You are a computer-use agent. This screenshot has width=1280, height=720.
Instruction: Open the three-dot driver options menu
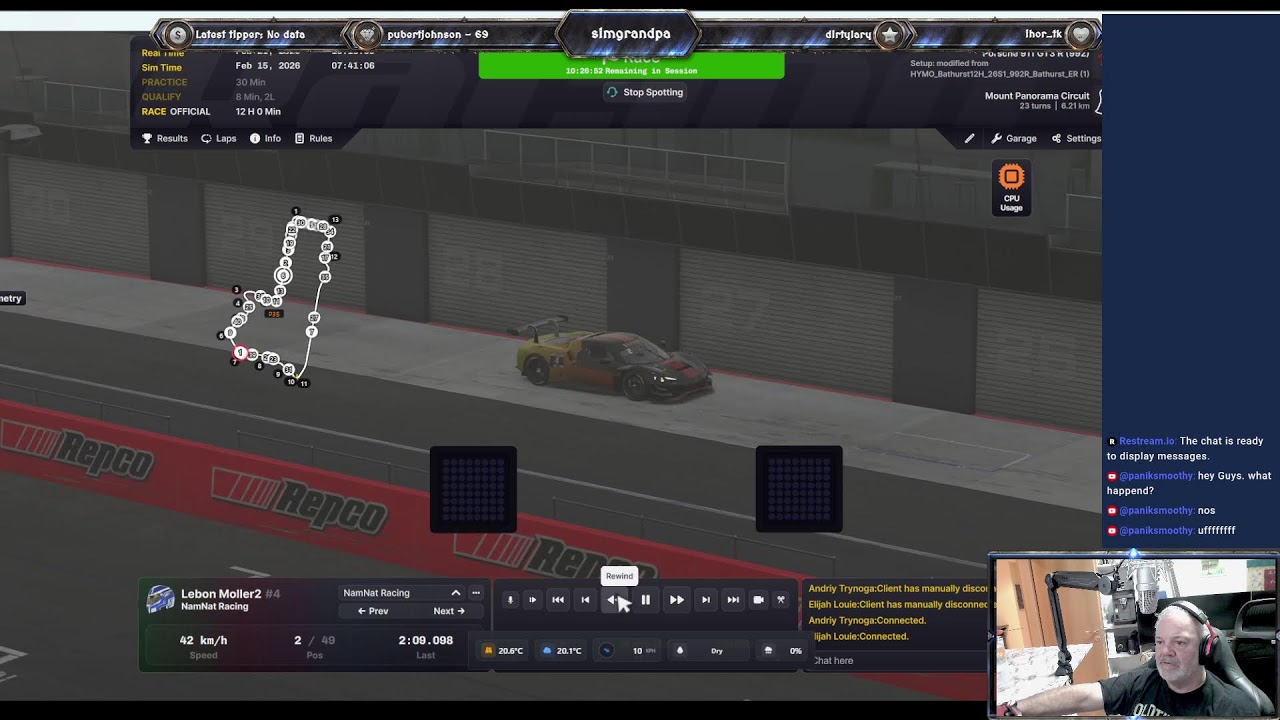476,593
